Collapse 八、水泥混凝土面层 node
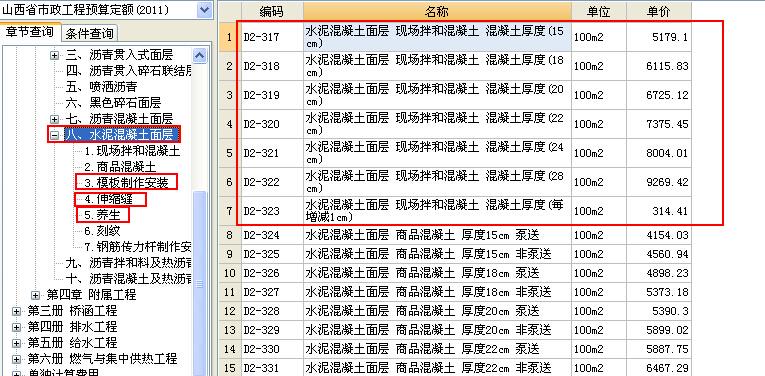 click(x=55, y=135)
